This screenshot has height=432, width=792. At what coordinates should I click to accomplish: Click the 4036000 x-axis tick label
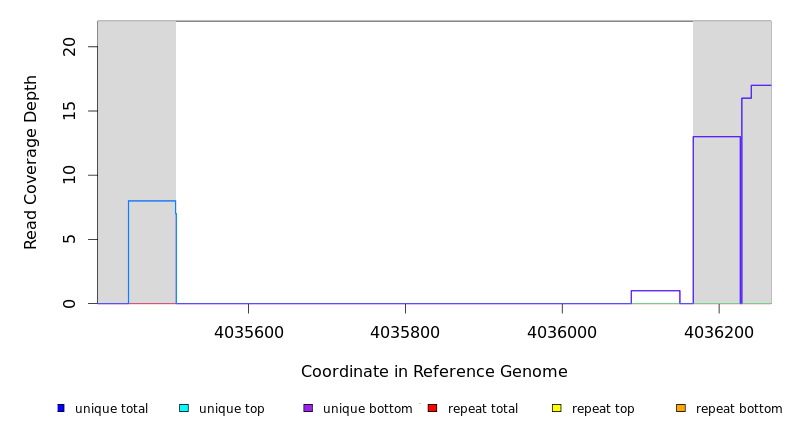pyautogui.click(x=562, y=331)
